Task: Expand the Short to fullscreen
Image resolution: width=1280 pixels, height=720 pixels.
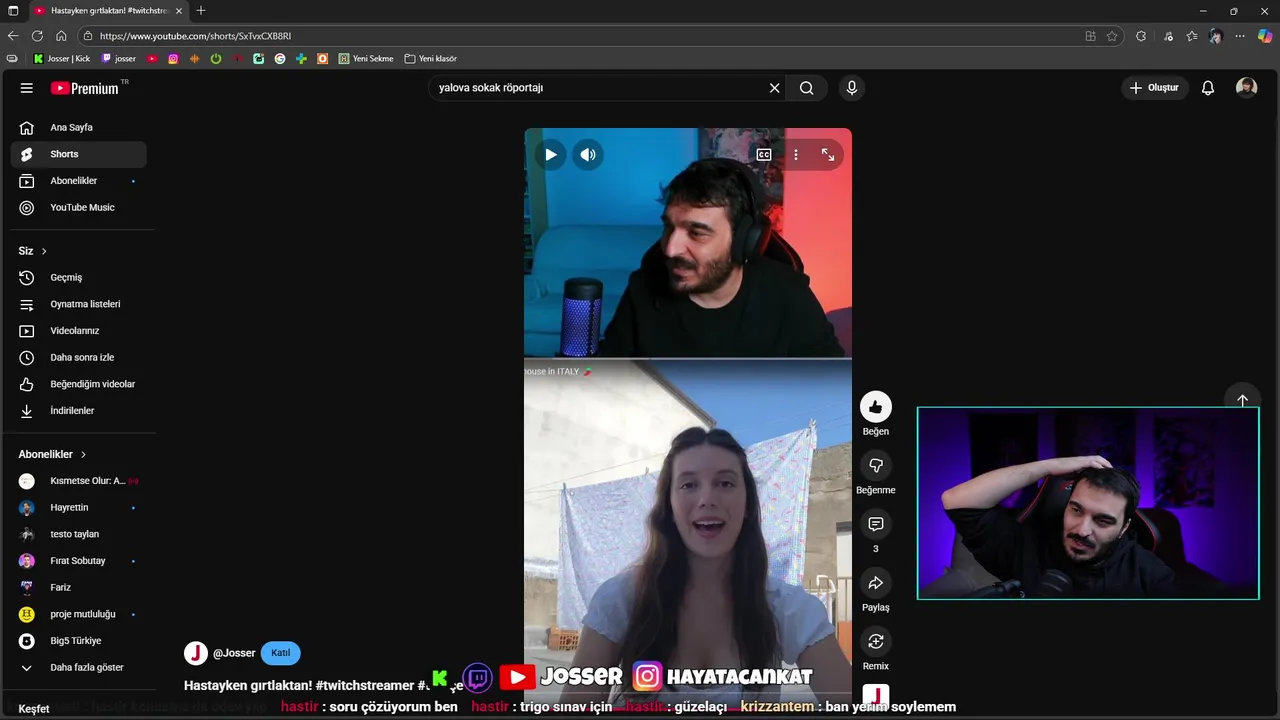Action: pyautogui.click(x=828, y=155)
